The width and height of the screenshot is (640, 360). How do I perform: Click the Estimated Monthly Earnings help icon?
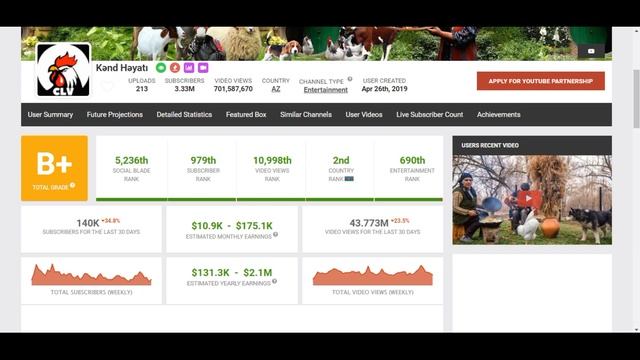point(276,234)
